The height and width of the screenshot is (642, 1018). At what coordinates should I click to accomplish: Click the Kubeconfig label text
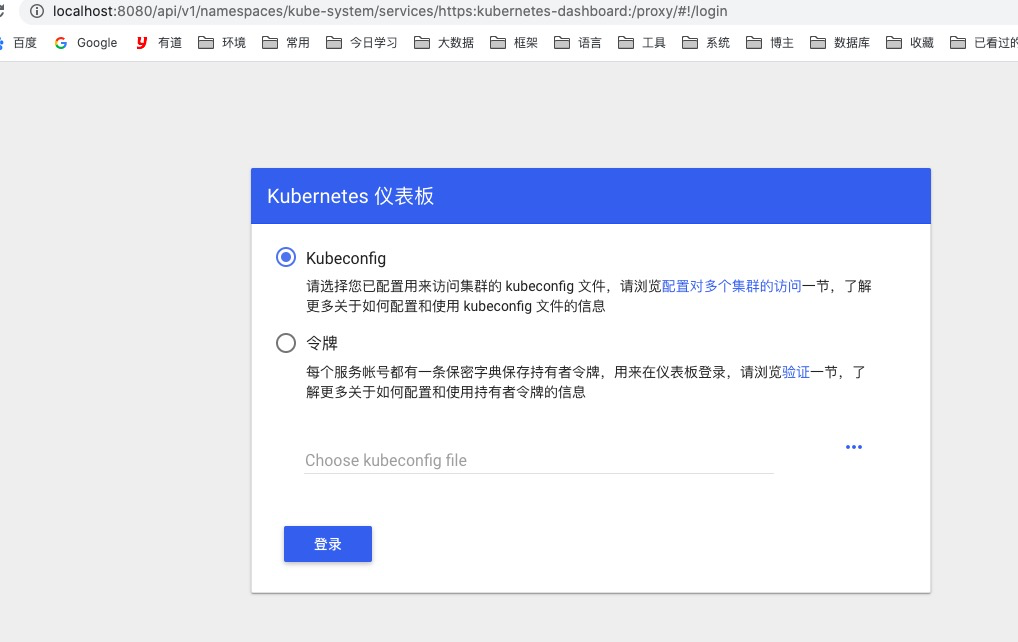point(345,258)
